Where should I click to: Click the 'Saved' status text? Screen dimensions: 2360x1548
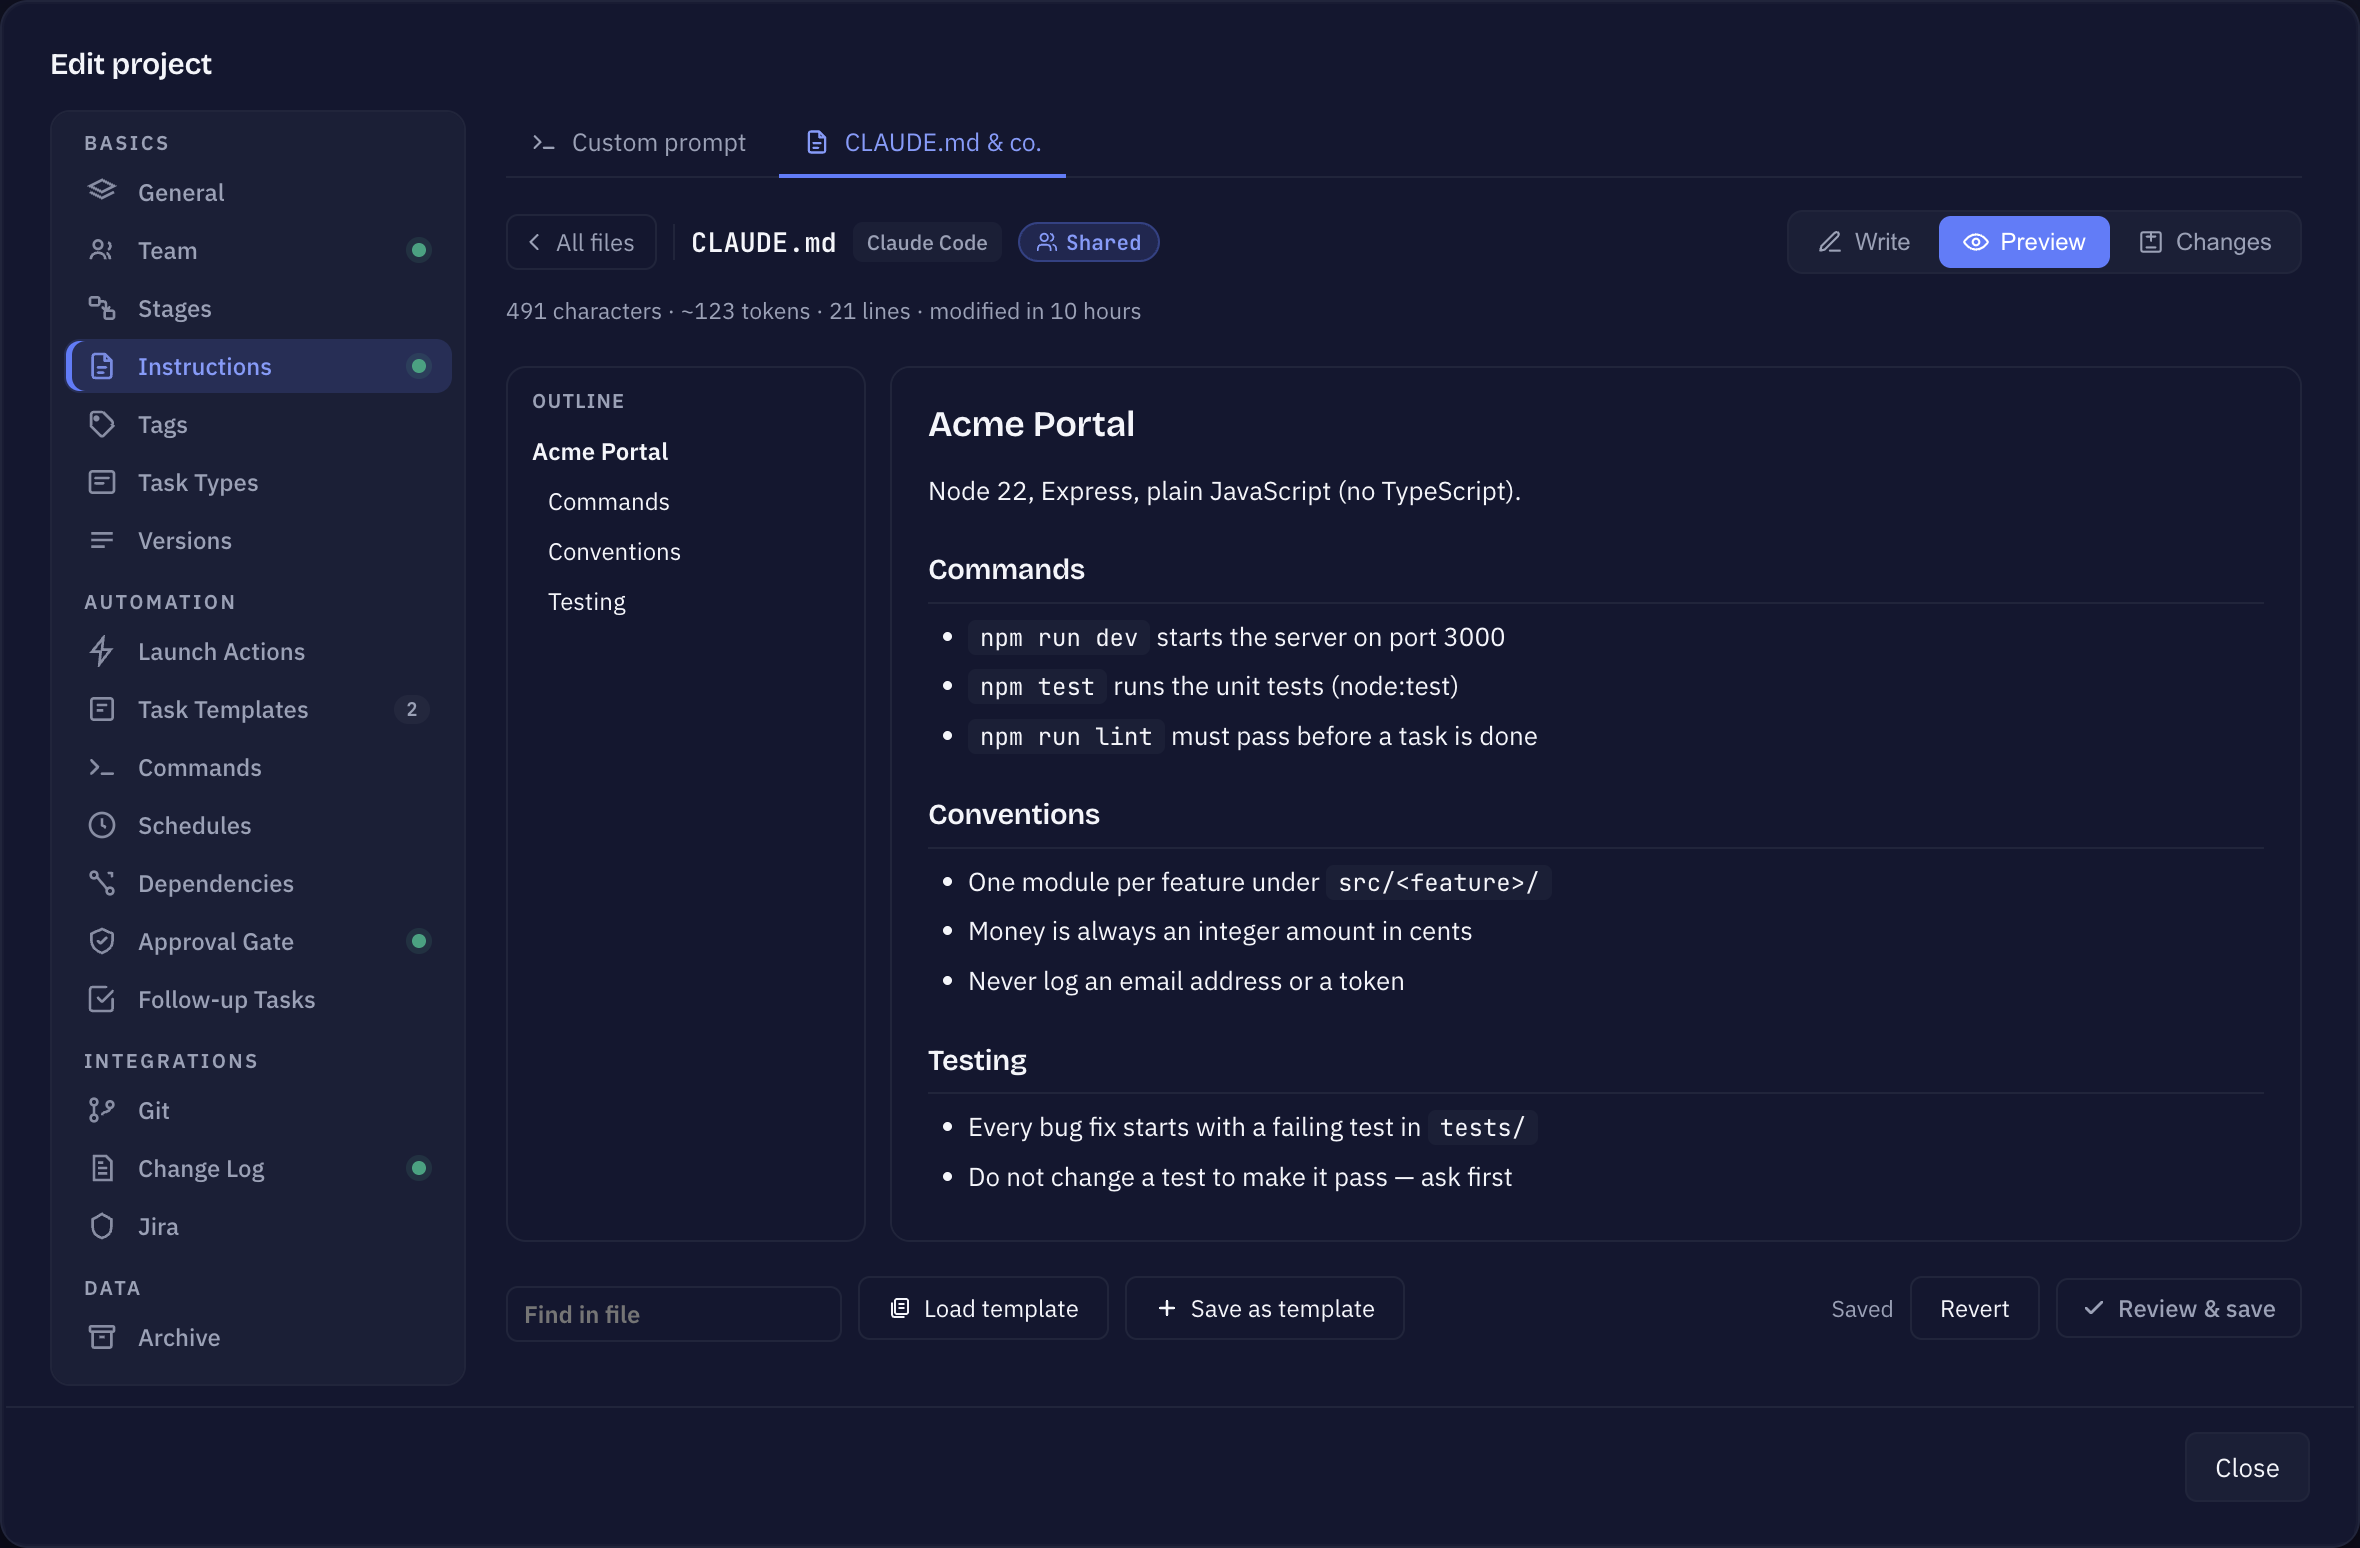point(1862,1309)
